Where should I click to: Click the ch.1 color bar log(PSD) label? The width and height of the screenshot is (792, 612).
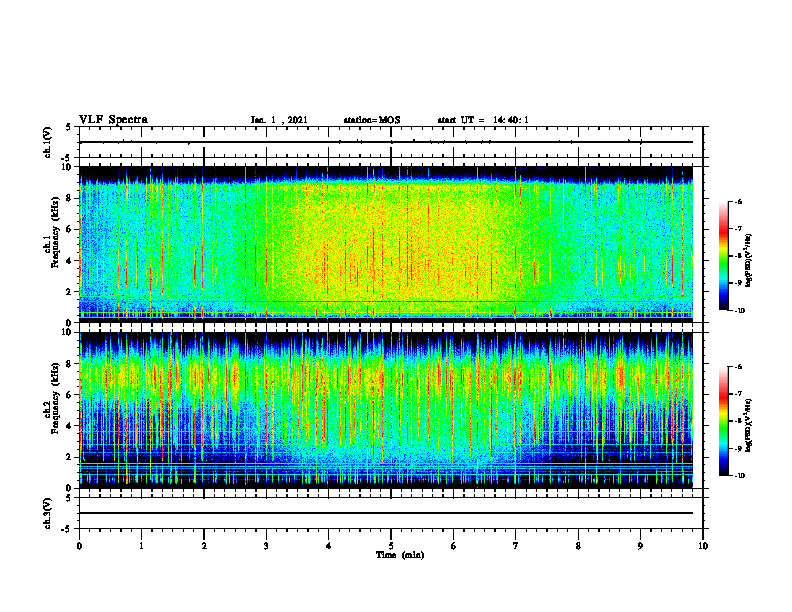click(749, 261)
